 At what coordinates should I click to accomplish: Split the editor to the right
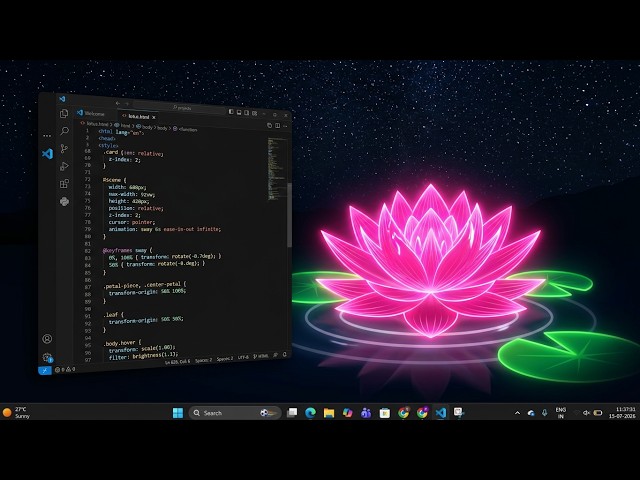click(x=278, y=126)
